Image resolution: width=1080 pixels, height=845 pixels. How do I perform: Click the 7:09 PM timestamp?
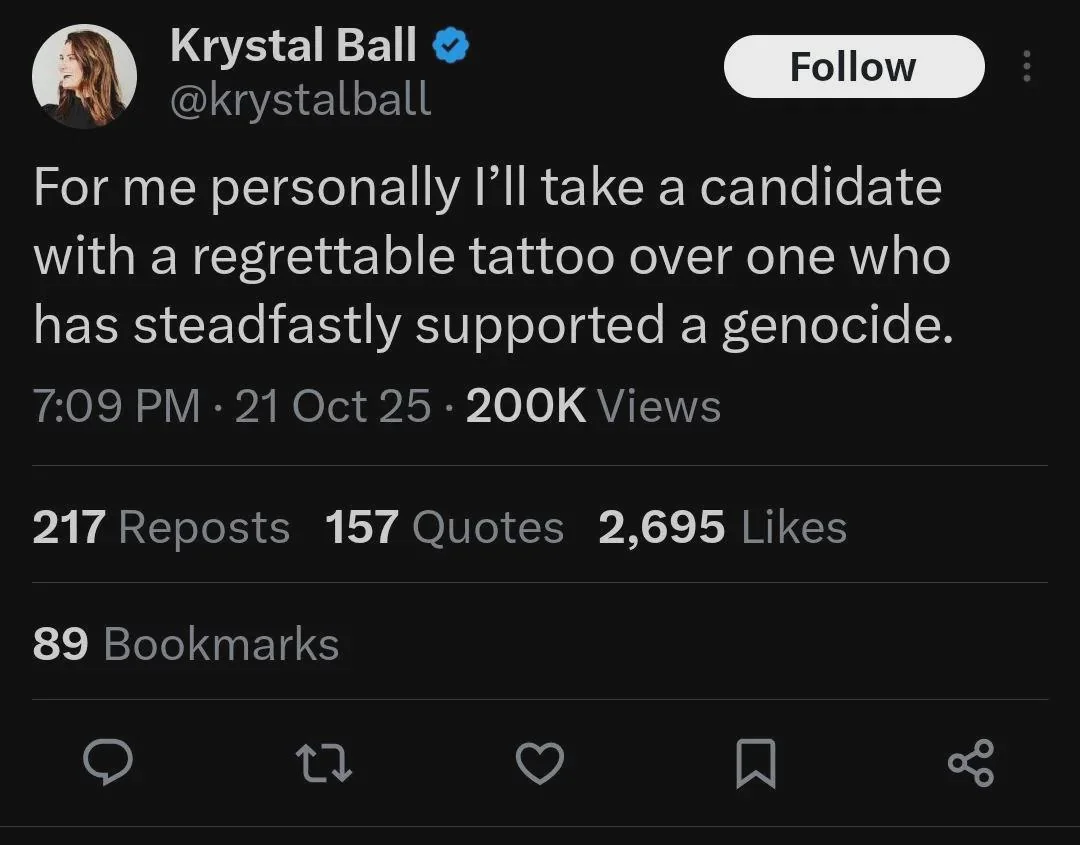[116, 406]
